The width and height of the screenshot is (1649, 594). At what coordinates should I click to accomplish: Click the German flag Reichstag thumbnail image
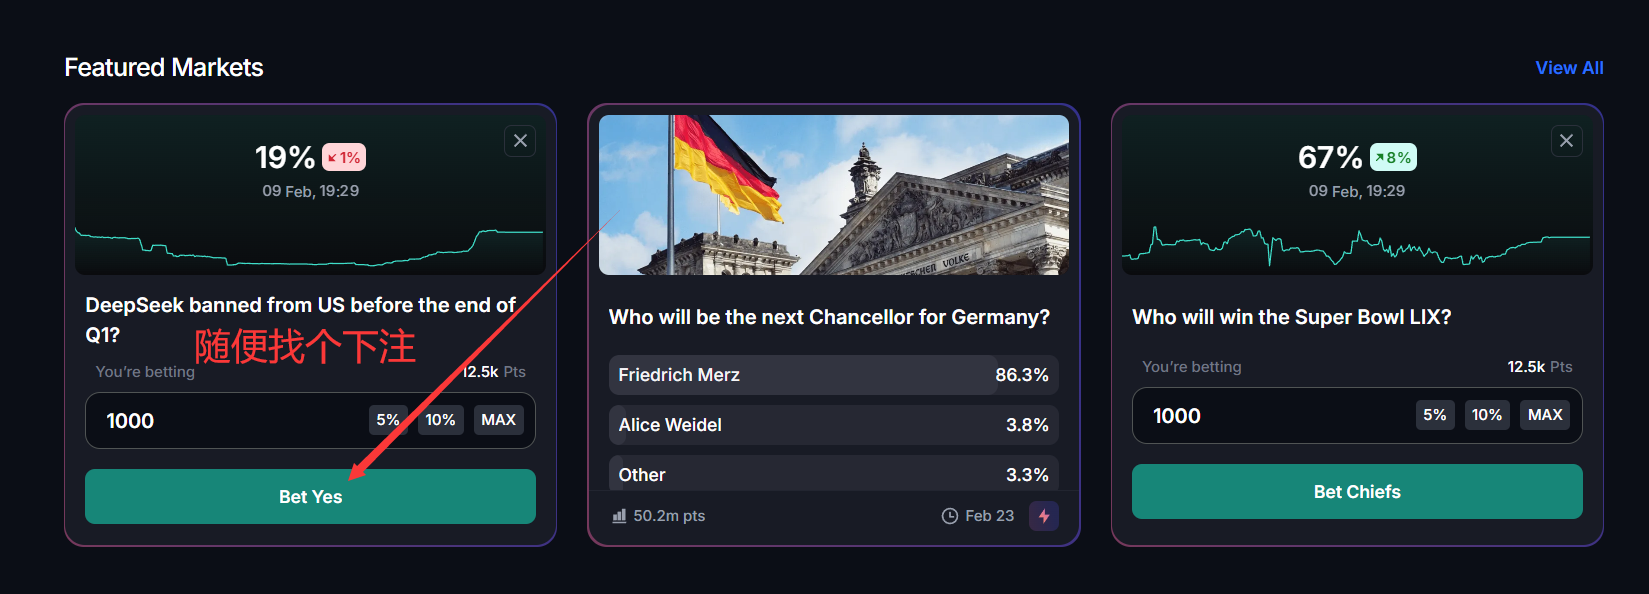click(834, 195)
